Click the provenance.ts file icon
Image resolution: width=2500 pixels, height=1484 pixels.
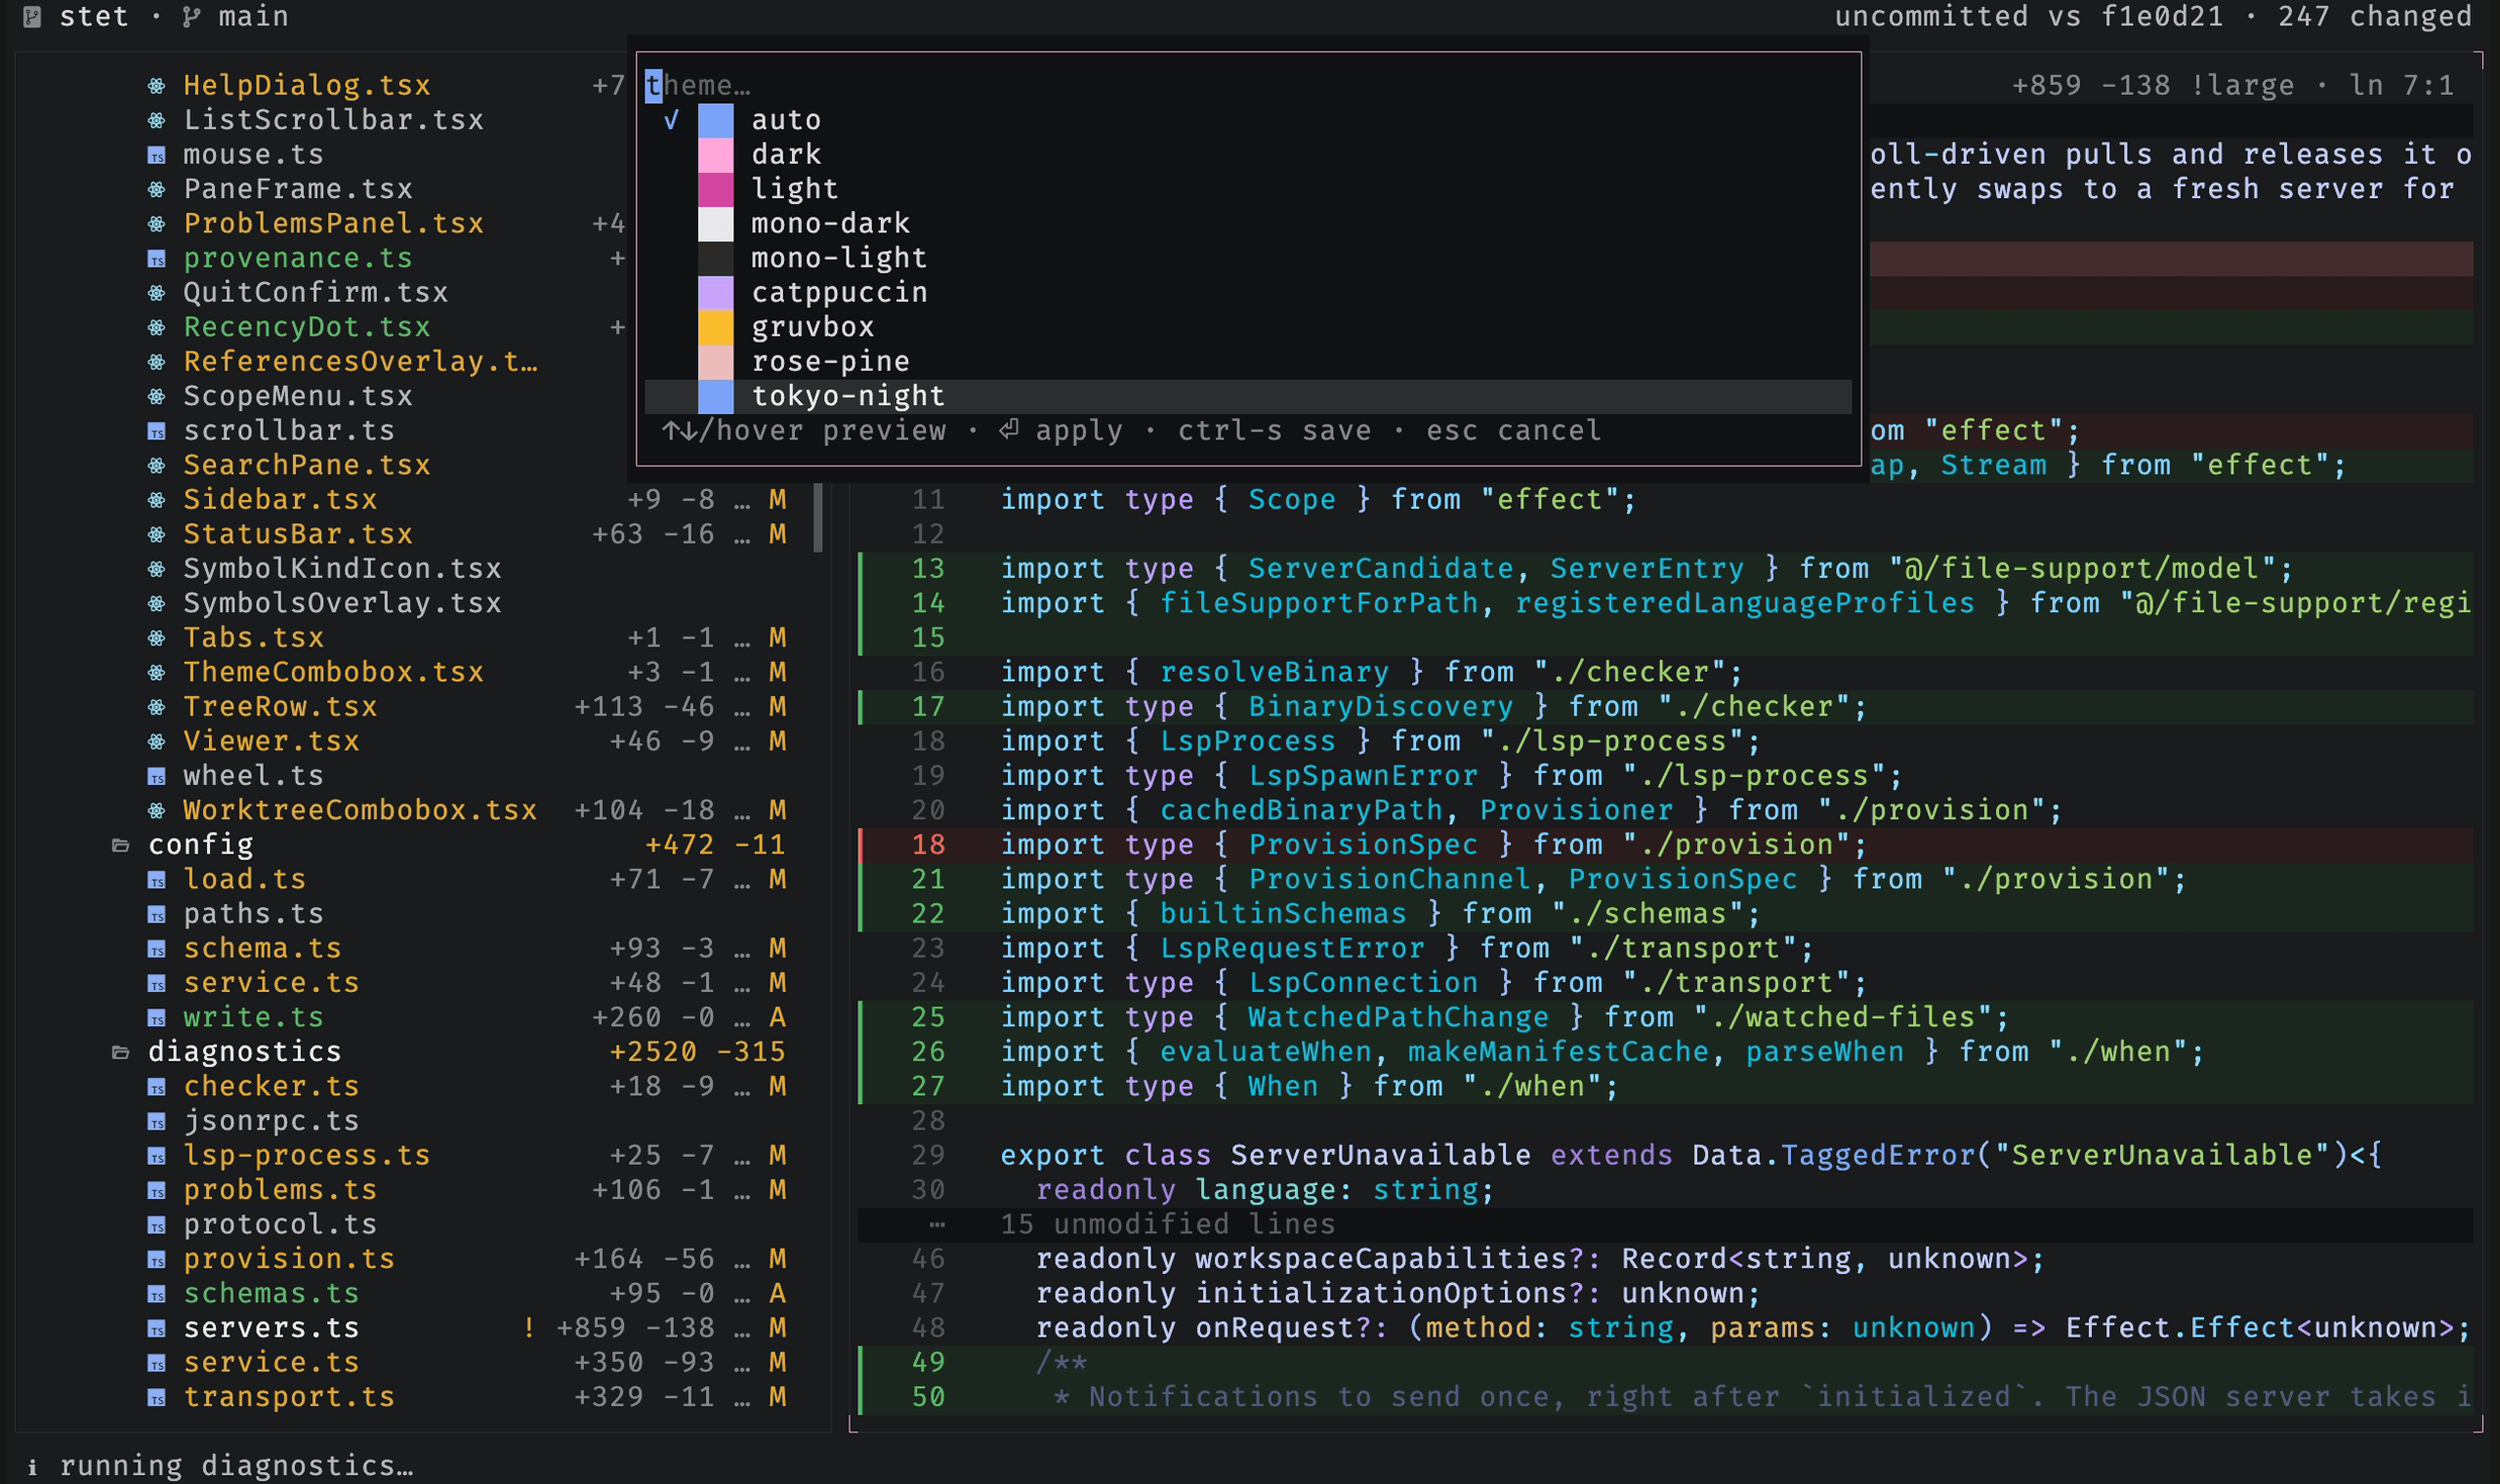(x=157, y=259)
